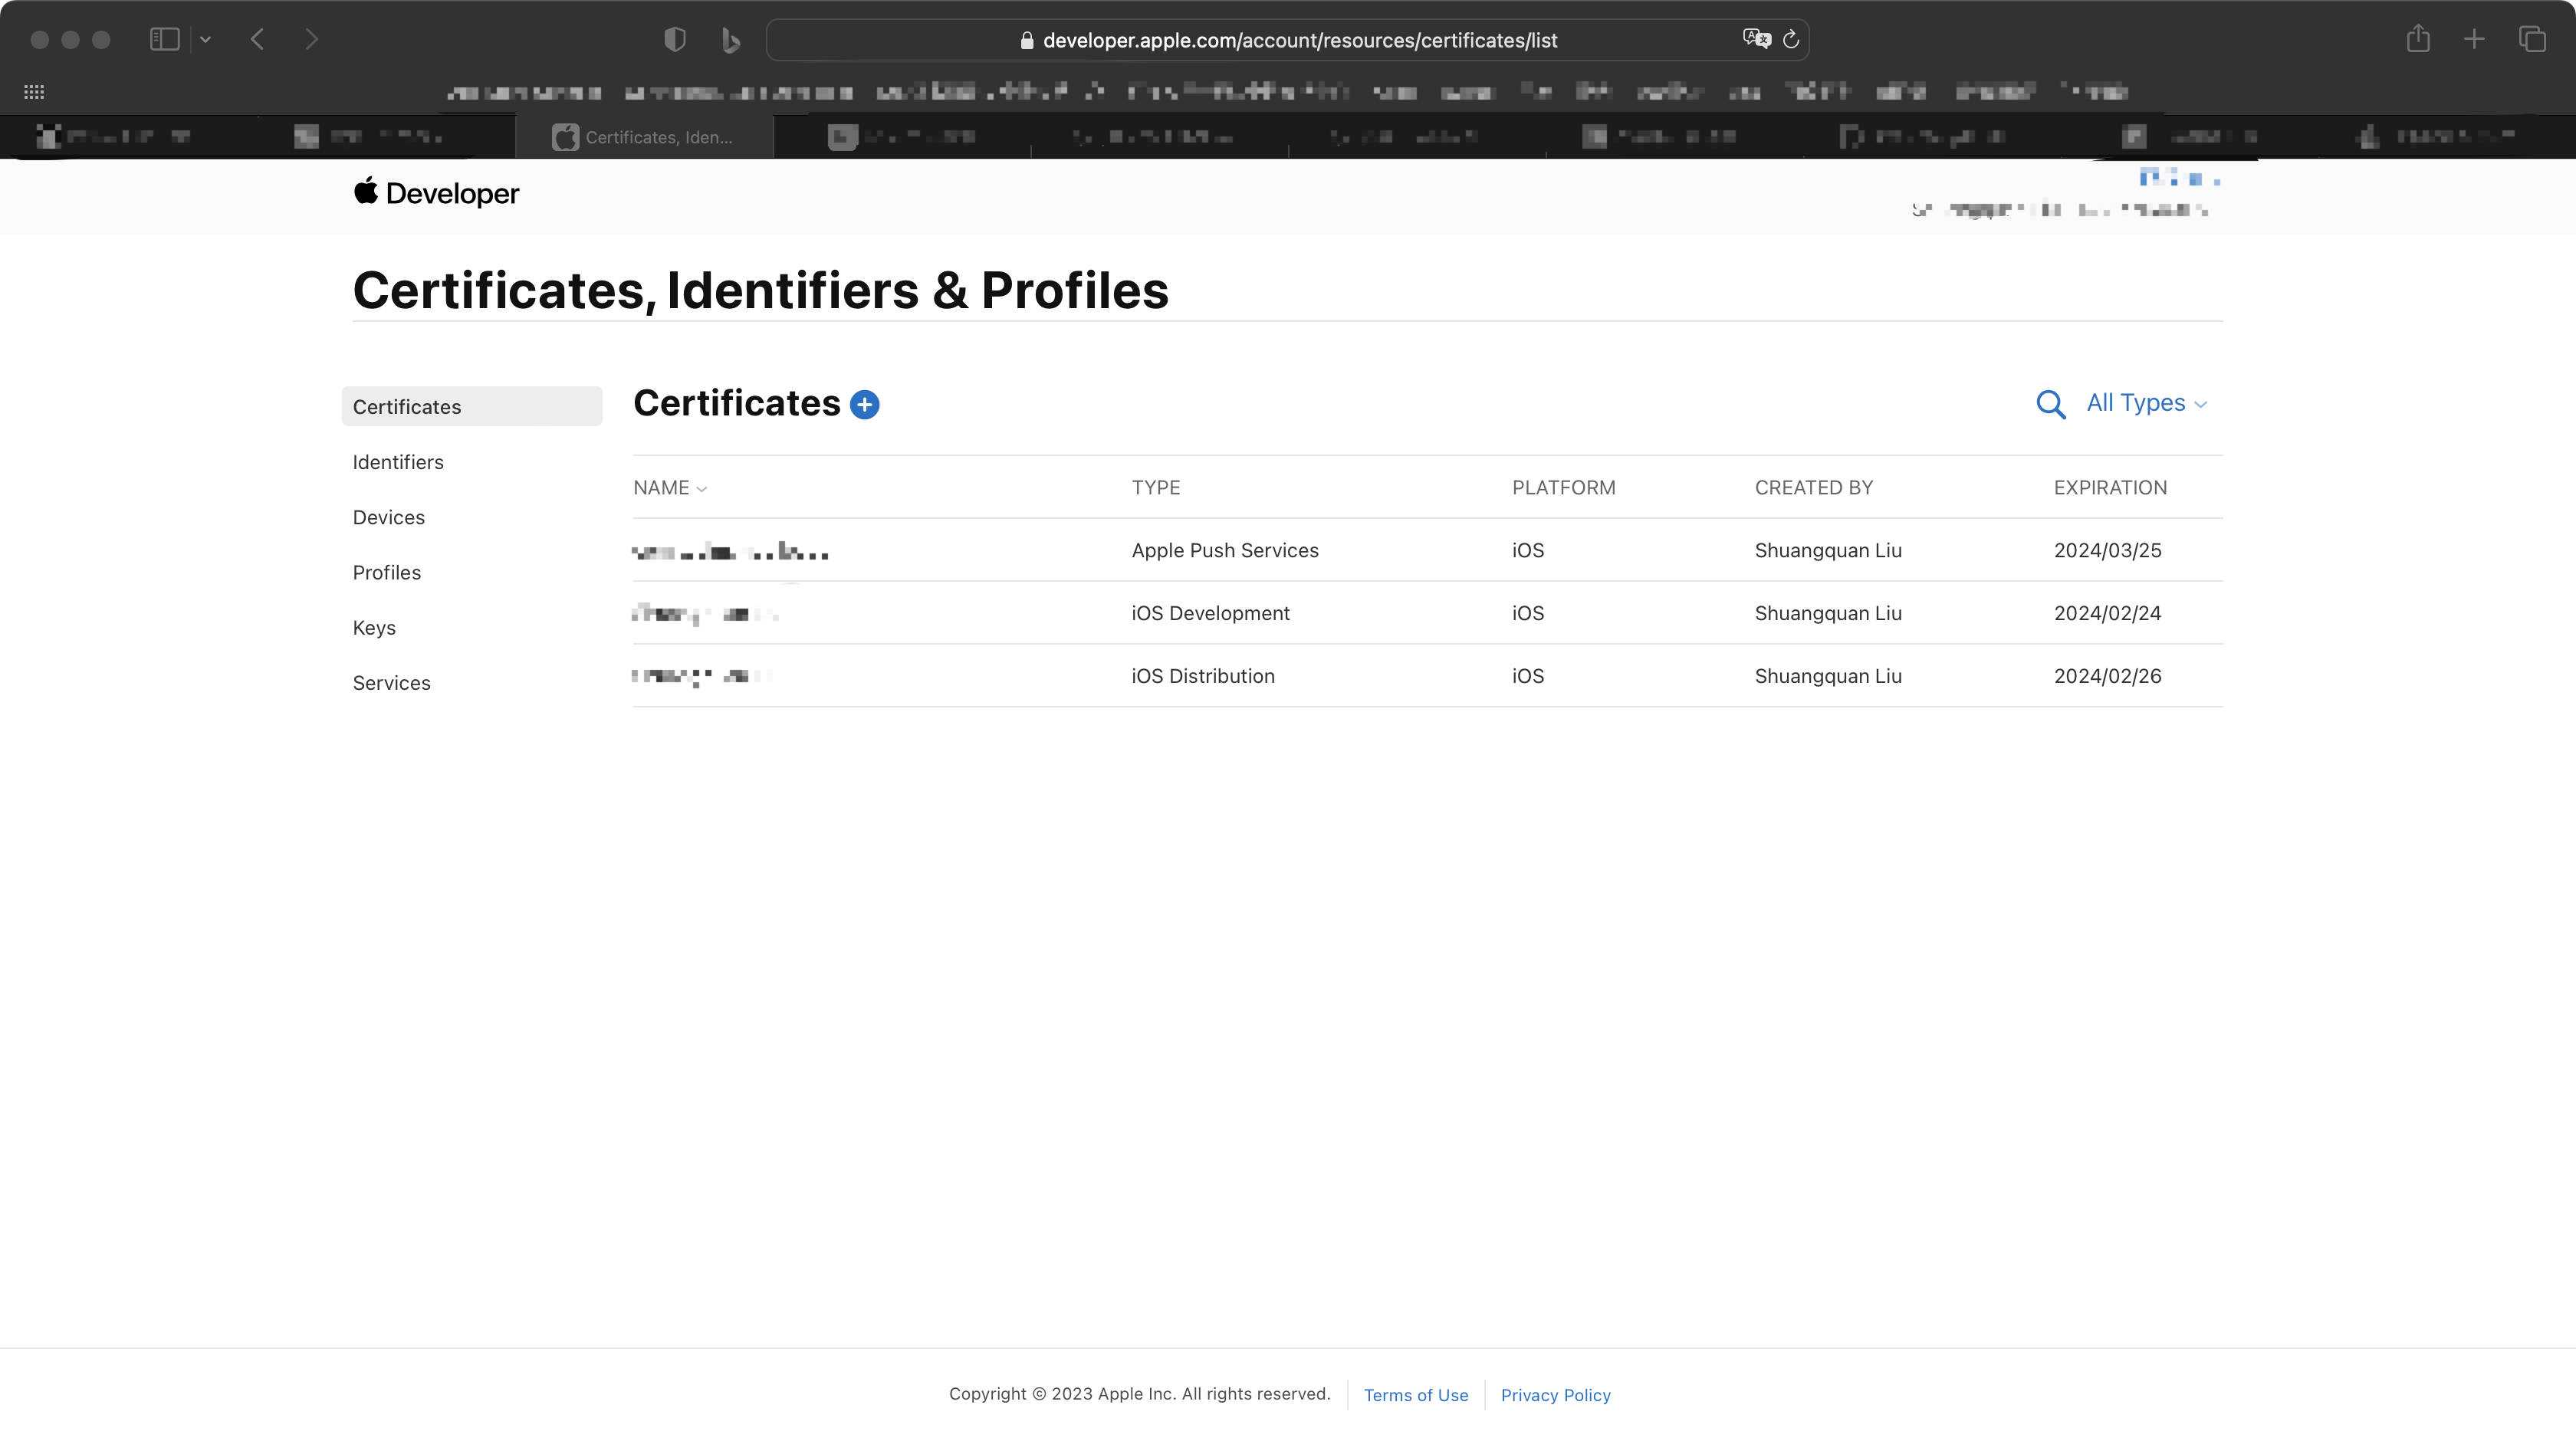This screenshot has width=2576, height=1441.
Task: Click the Bing extension icon
Action: point(730,40)
